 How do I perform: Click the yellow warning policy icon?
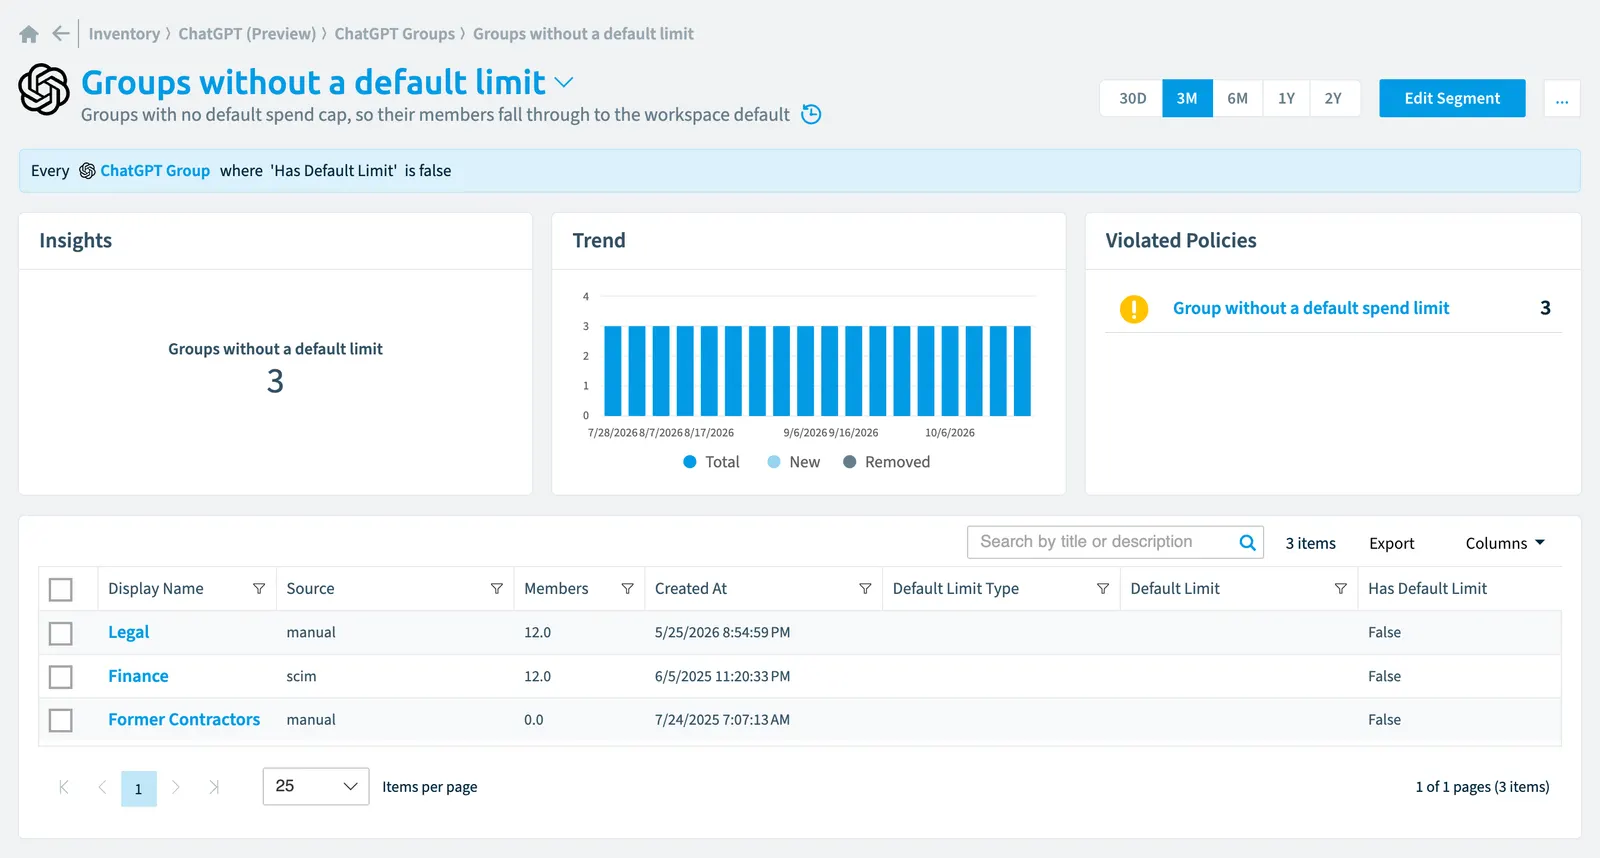click(1134, 309)
